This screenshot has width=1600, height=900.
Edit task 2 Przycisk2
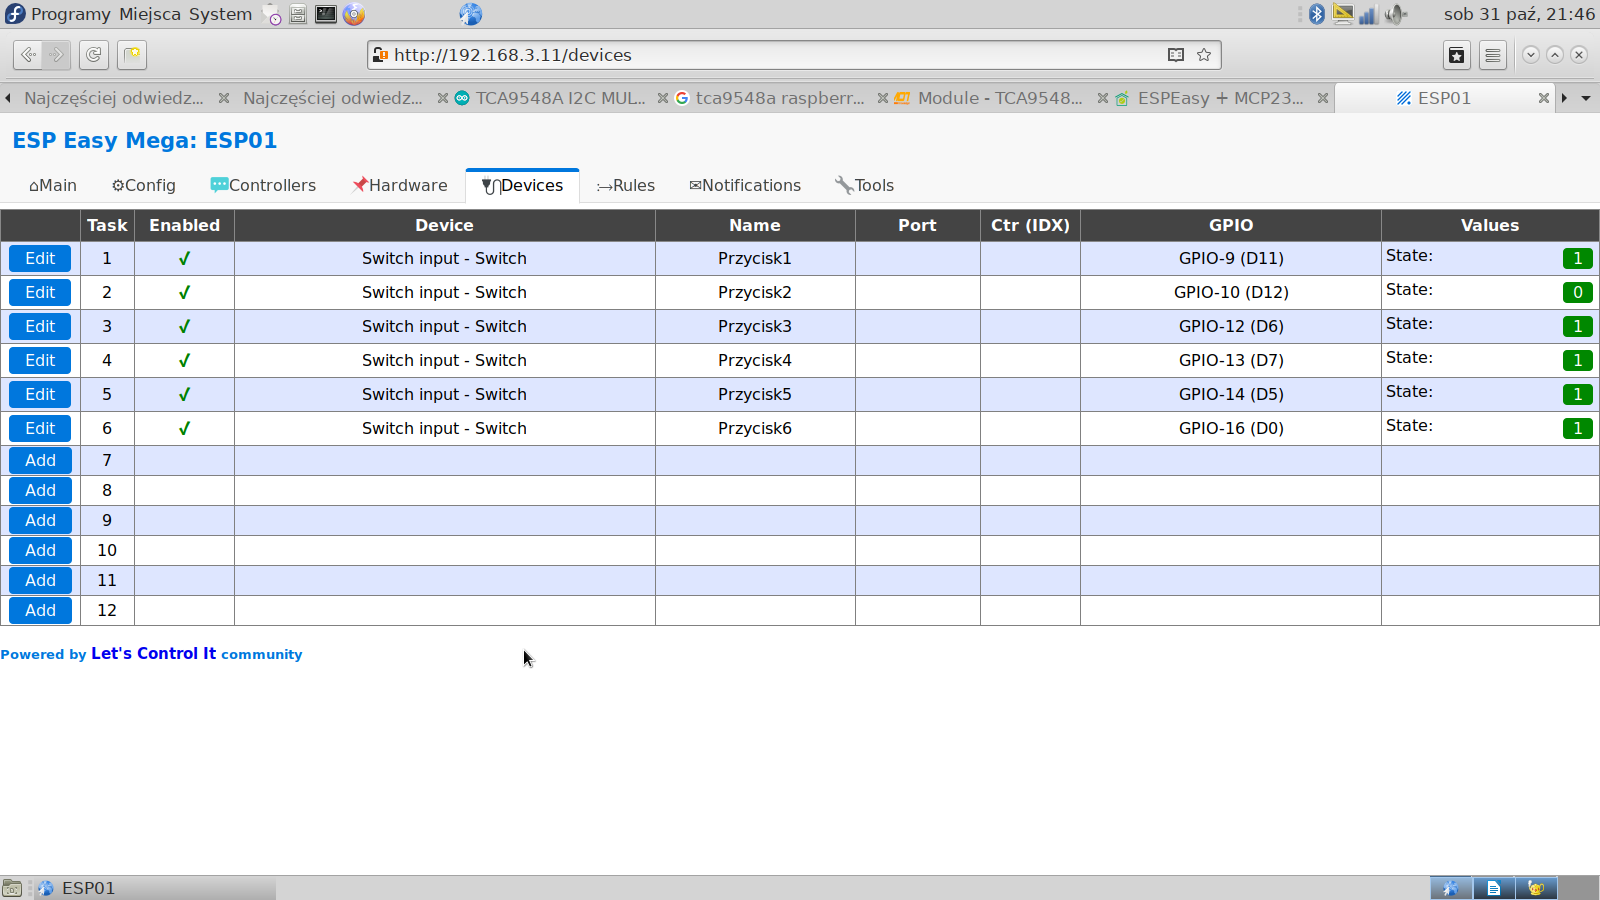pos(40,292)
